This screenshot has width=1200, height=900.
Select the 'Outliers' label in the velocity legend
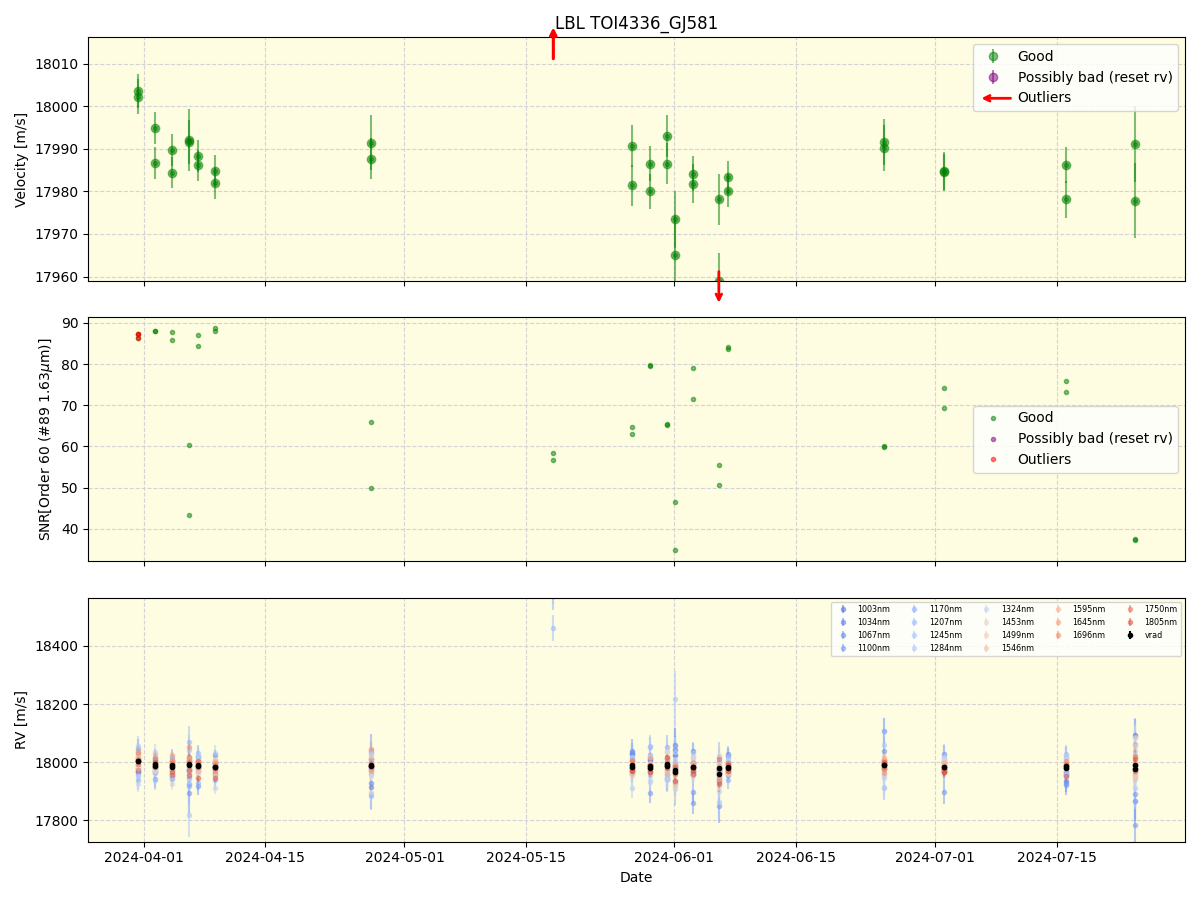[x=1044, y=98]
